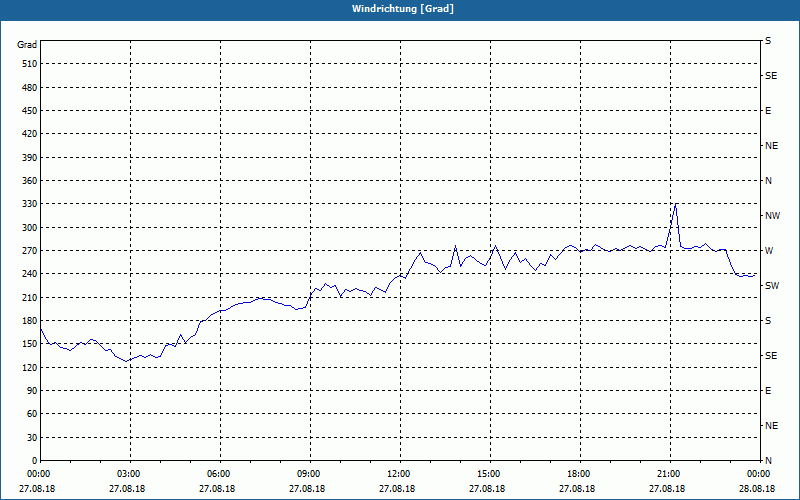Image resolution: width=800 pixels, height=500 pixels.
Task: Click the 480 value on the degree axis
Action: 30,88
